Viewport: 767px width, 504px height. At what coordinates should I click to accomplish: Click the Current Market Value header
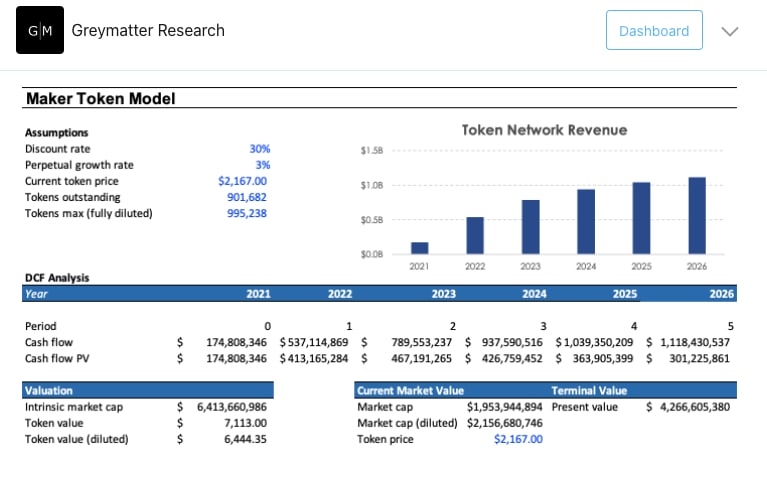(x=410, y=391)
